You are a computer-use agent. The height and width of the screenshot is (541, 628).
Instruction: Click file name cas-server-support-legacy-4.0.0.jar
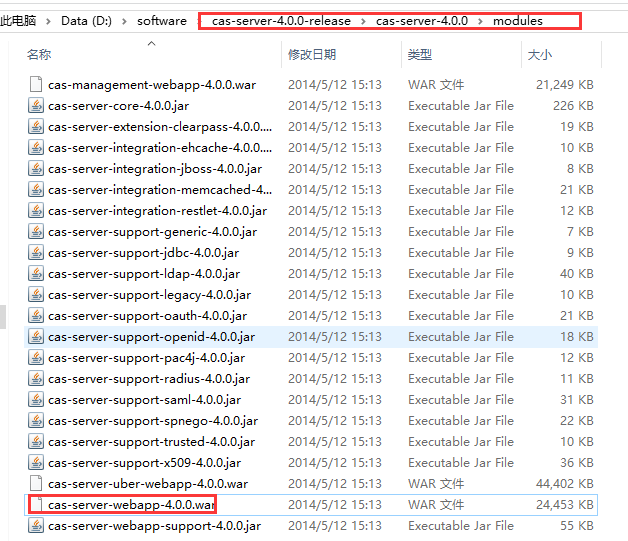click(x=149, y=295)
